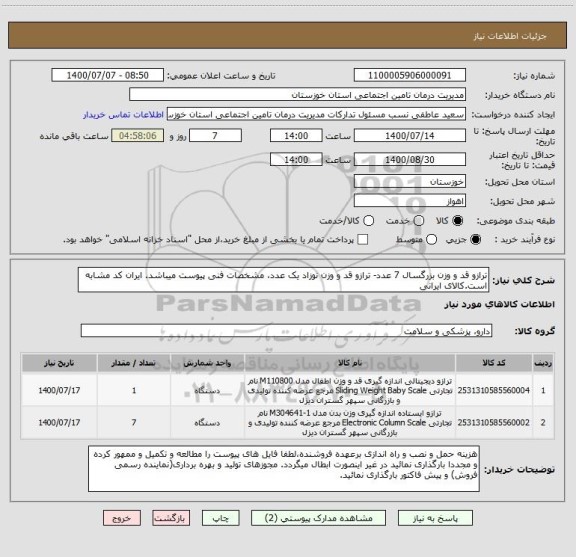Click the جزئیات اطلاعات نیاز header title

click(x=510, y=36)
